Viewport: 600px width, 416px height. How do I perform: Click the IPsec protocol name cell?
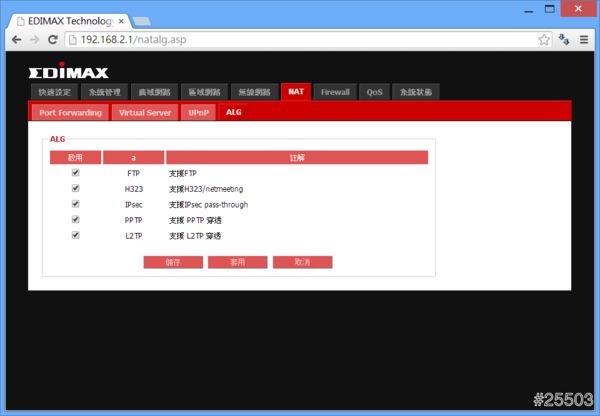[x=134, y=205]
